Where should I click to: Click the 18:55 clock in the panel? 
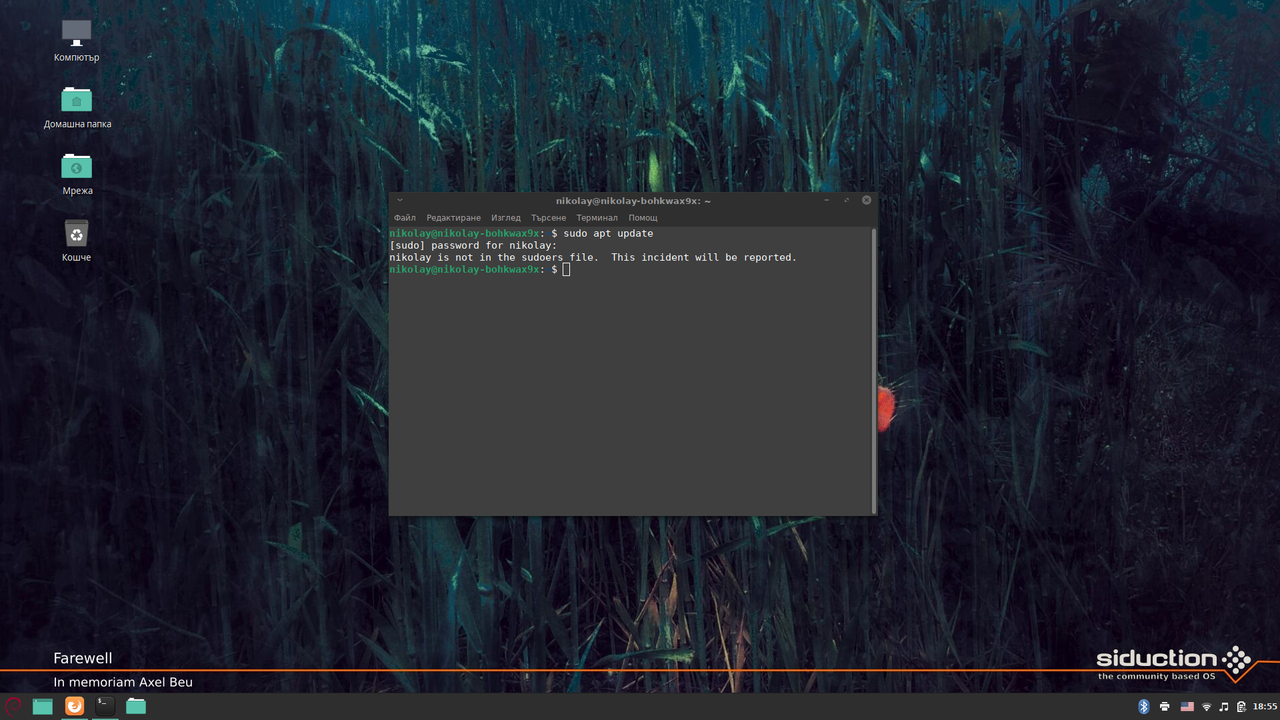[1265, 707]
